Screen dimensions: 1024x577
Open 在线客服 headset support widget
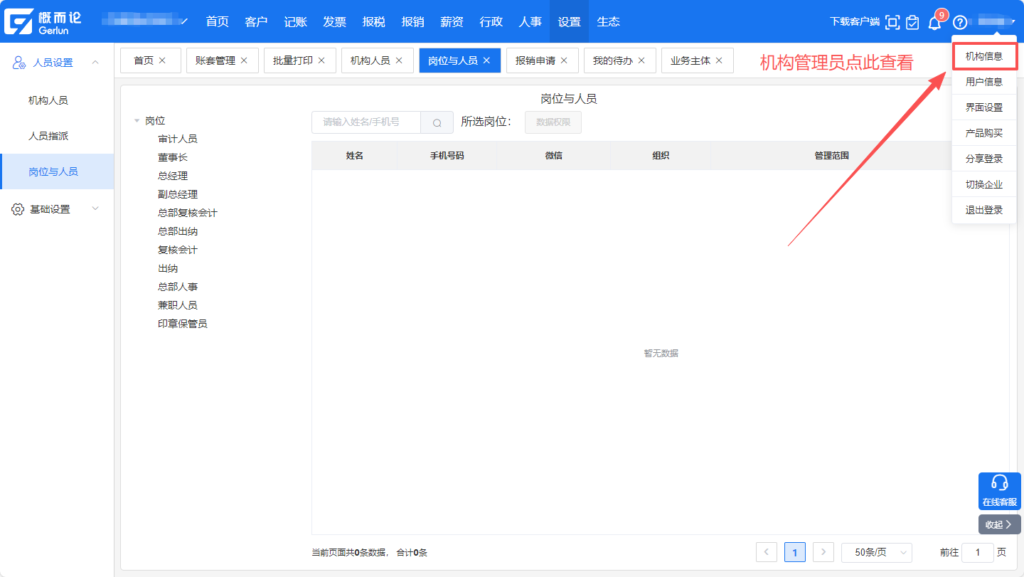[999, 490]
